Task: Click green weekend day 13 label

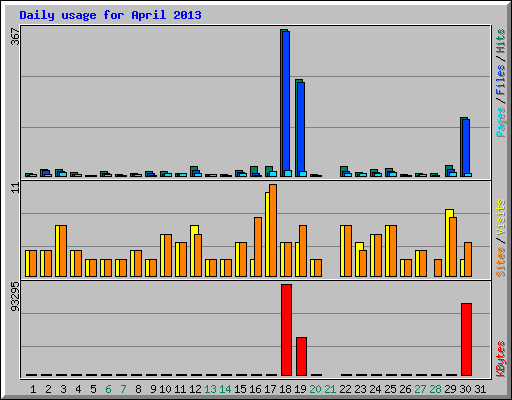Action: click(210, 389)
